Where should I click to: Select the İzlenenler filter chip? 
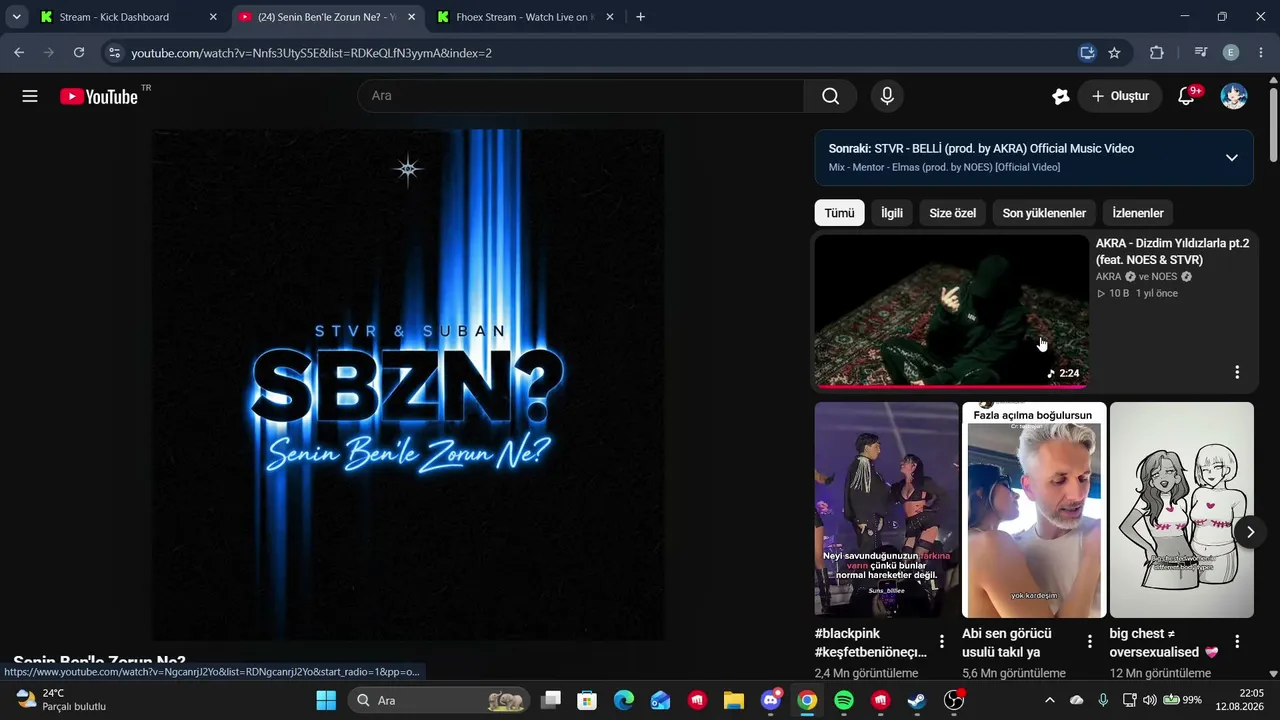(1138, 213)
